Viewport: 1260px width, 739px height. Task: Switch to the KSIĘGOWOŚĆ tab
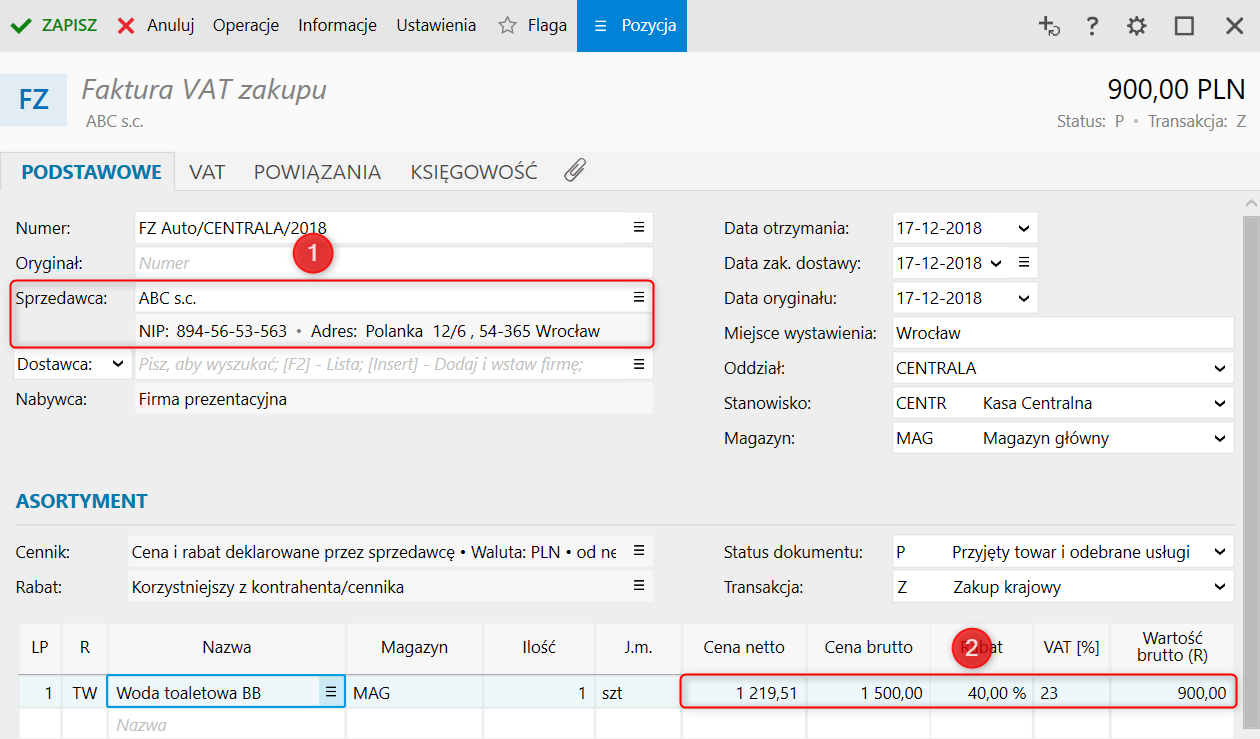click(473, 172)
